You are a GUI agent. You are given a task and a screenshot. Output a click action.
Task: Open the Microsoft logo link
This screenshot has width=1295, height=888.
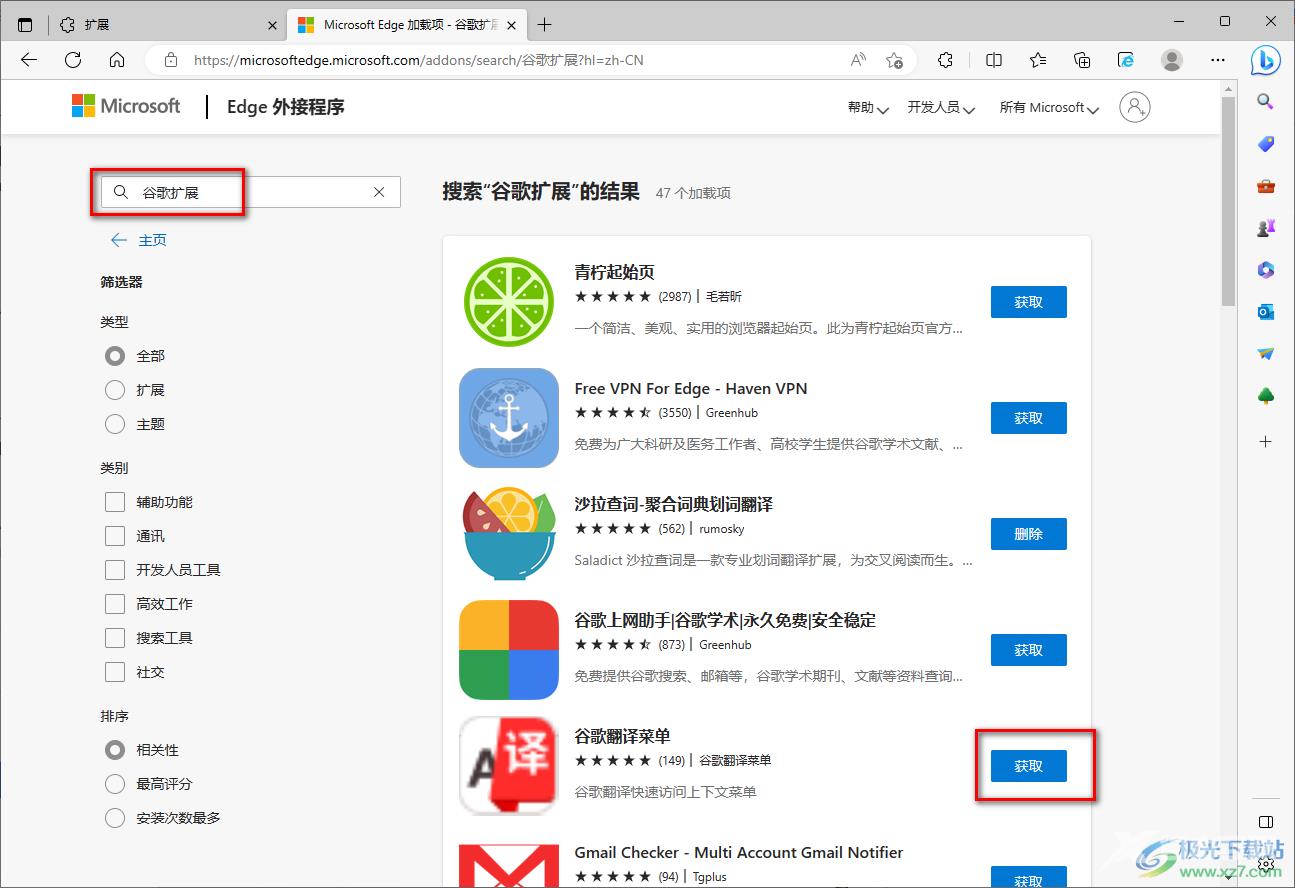point(126,106)
